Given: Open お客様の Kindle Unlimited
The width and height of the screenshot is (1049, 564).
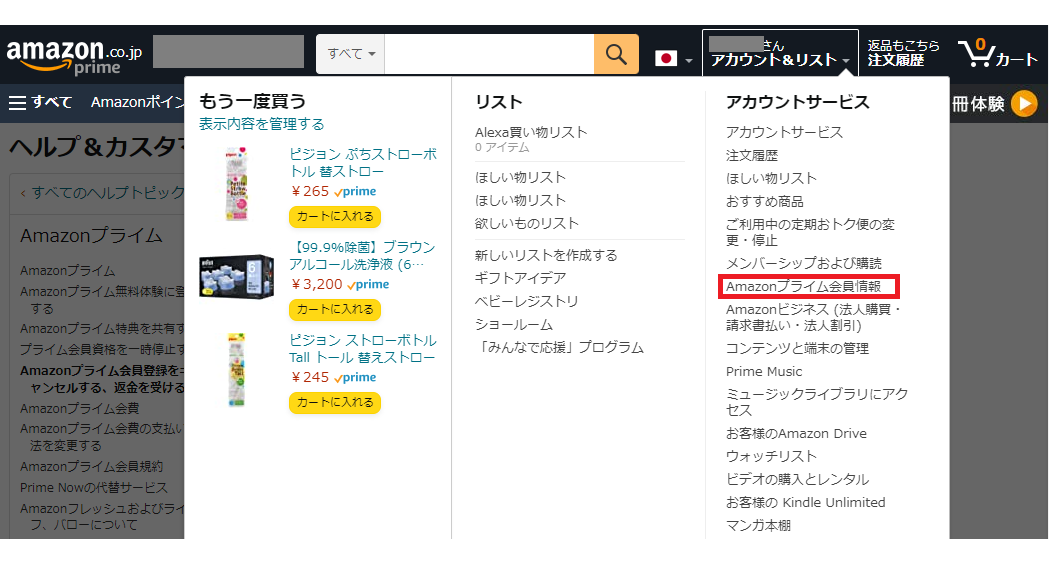Looking at the screenshot, I should pos(805,503).
